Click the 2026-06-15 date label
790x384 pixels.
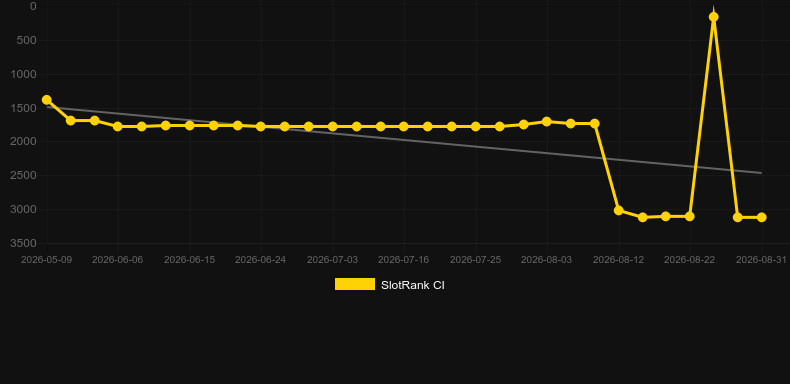pos(189,260)
